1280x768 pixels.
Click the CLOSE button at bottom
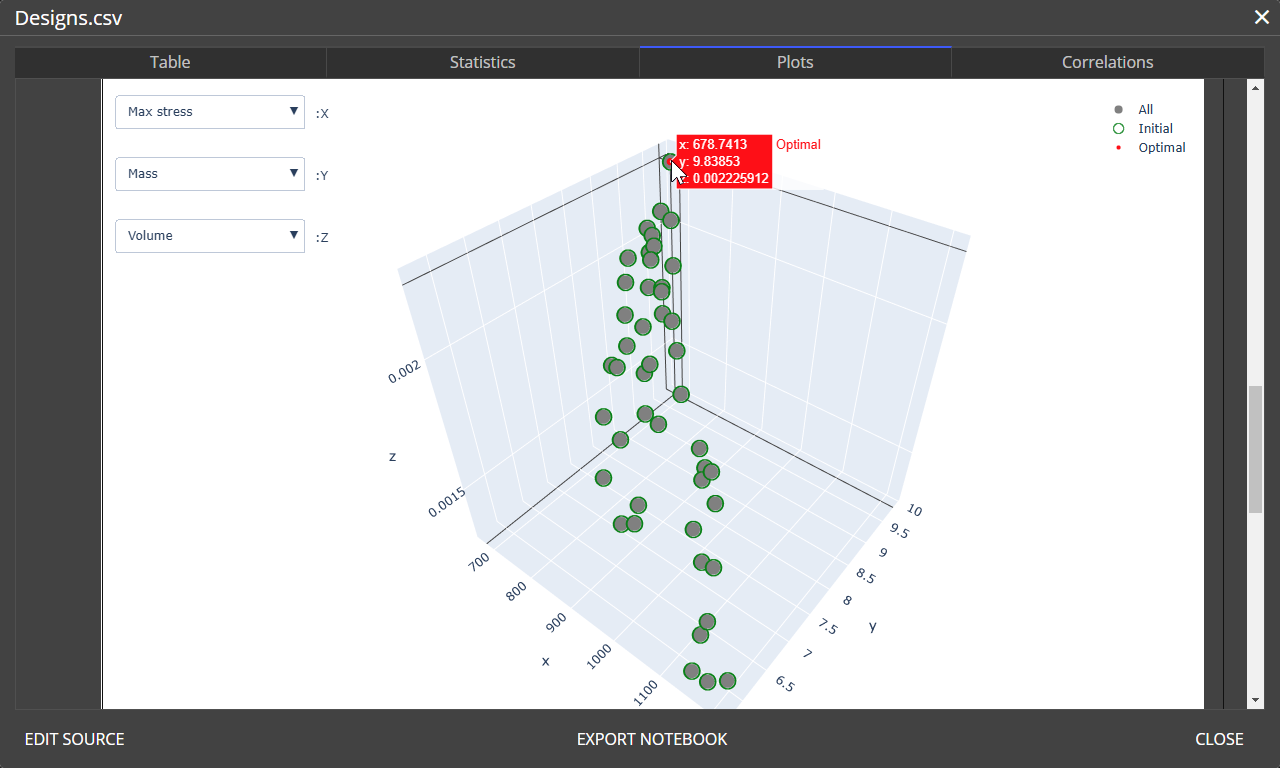(1219, 739)
